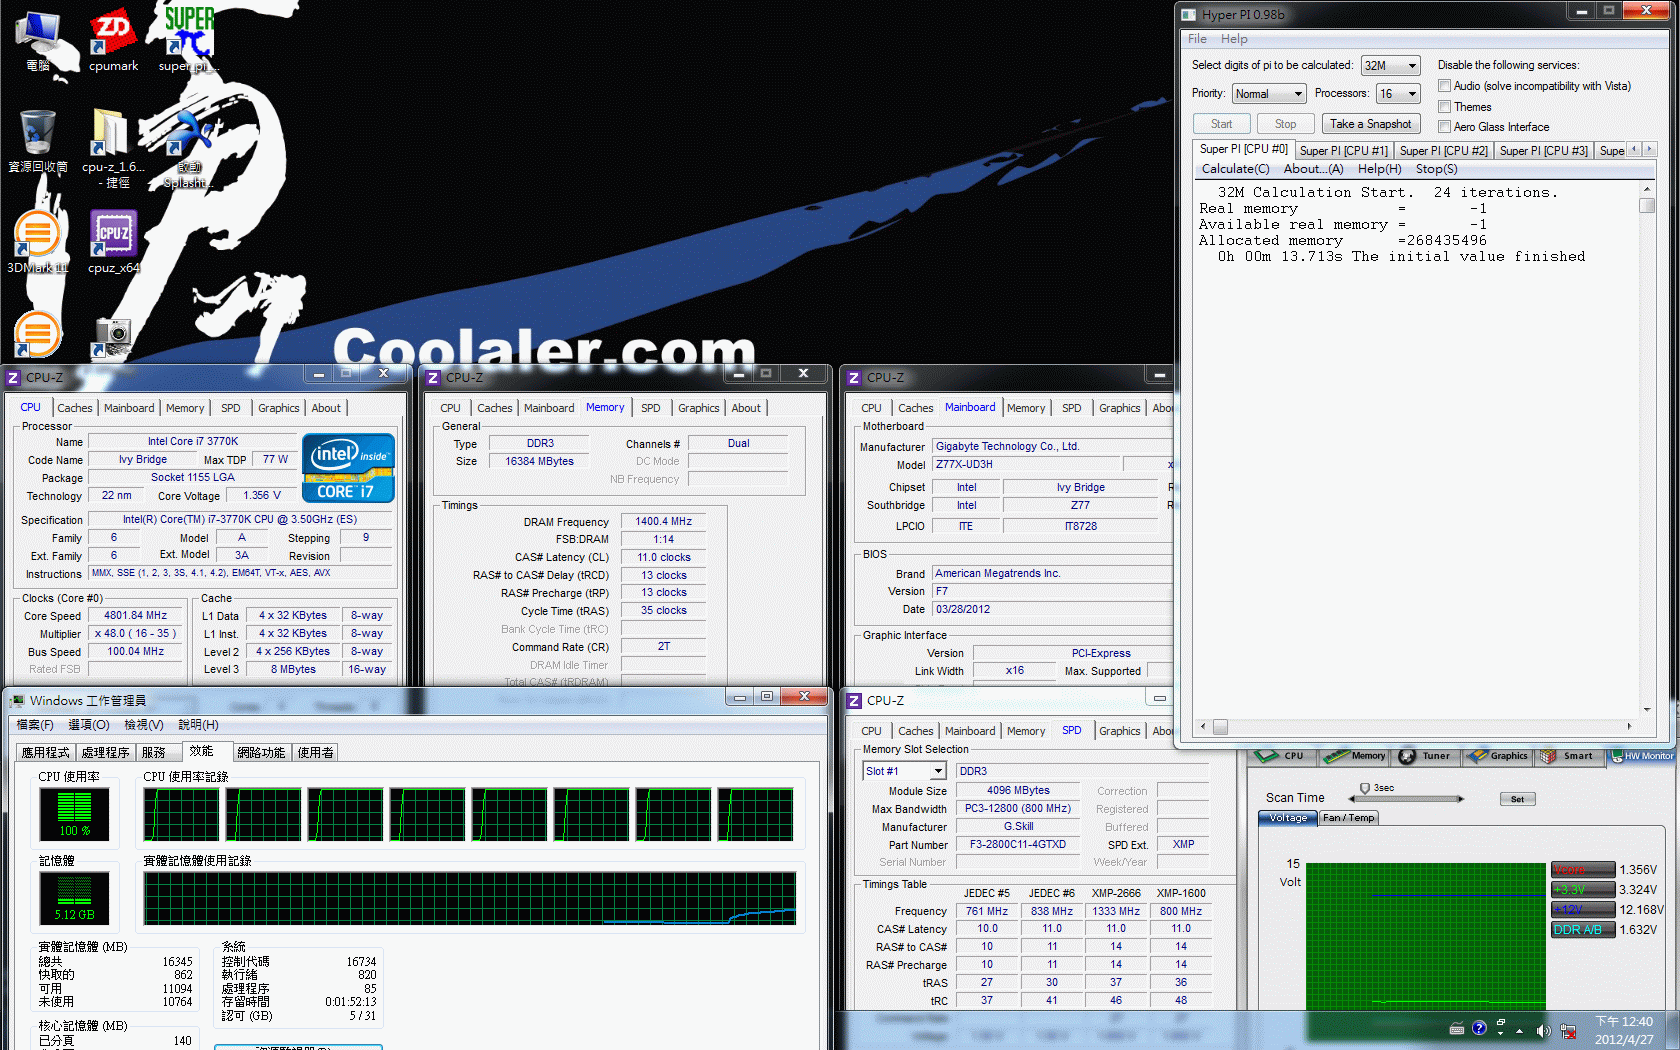Open the orange shortcut icon below 3DMark 11
1680x1050 pixels.
pyautogui.click(x=38, y=335)
